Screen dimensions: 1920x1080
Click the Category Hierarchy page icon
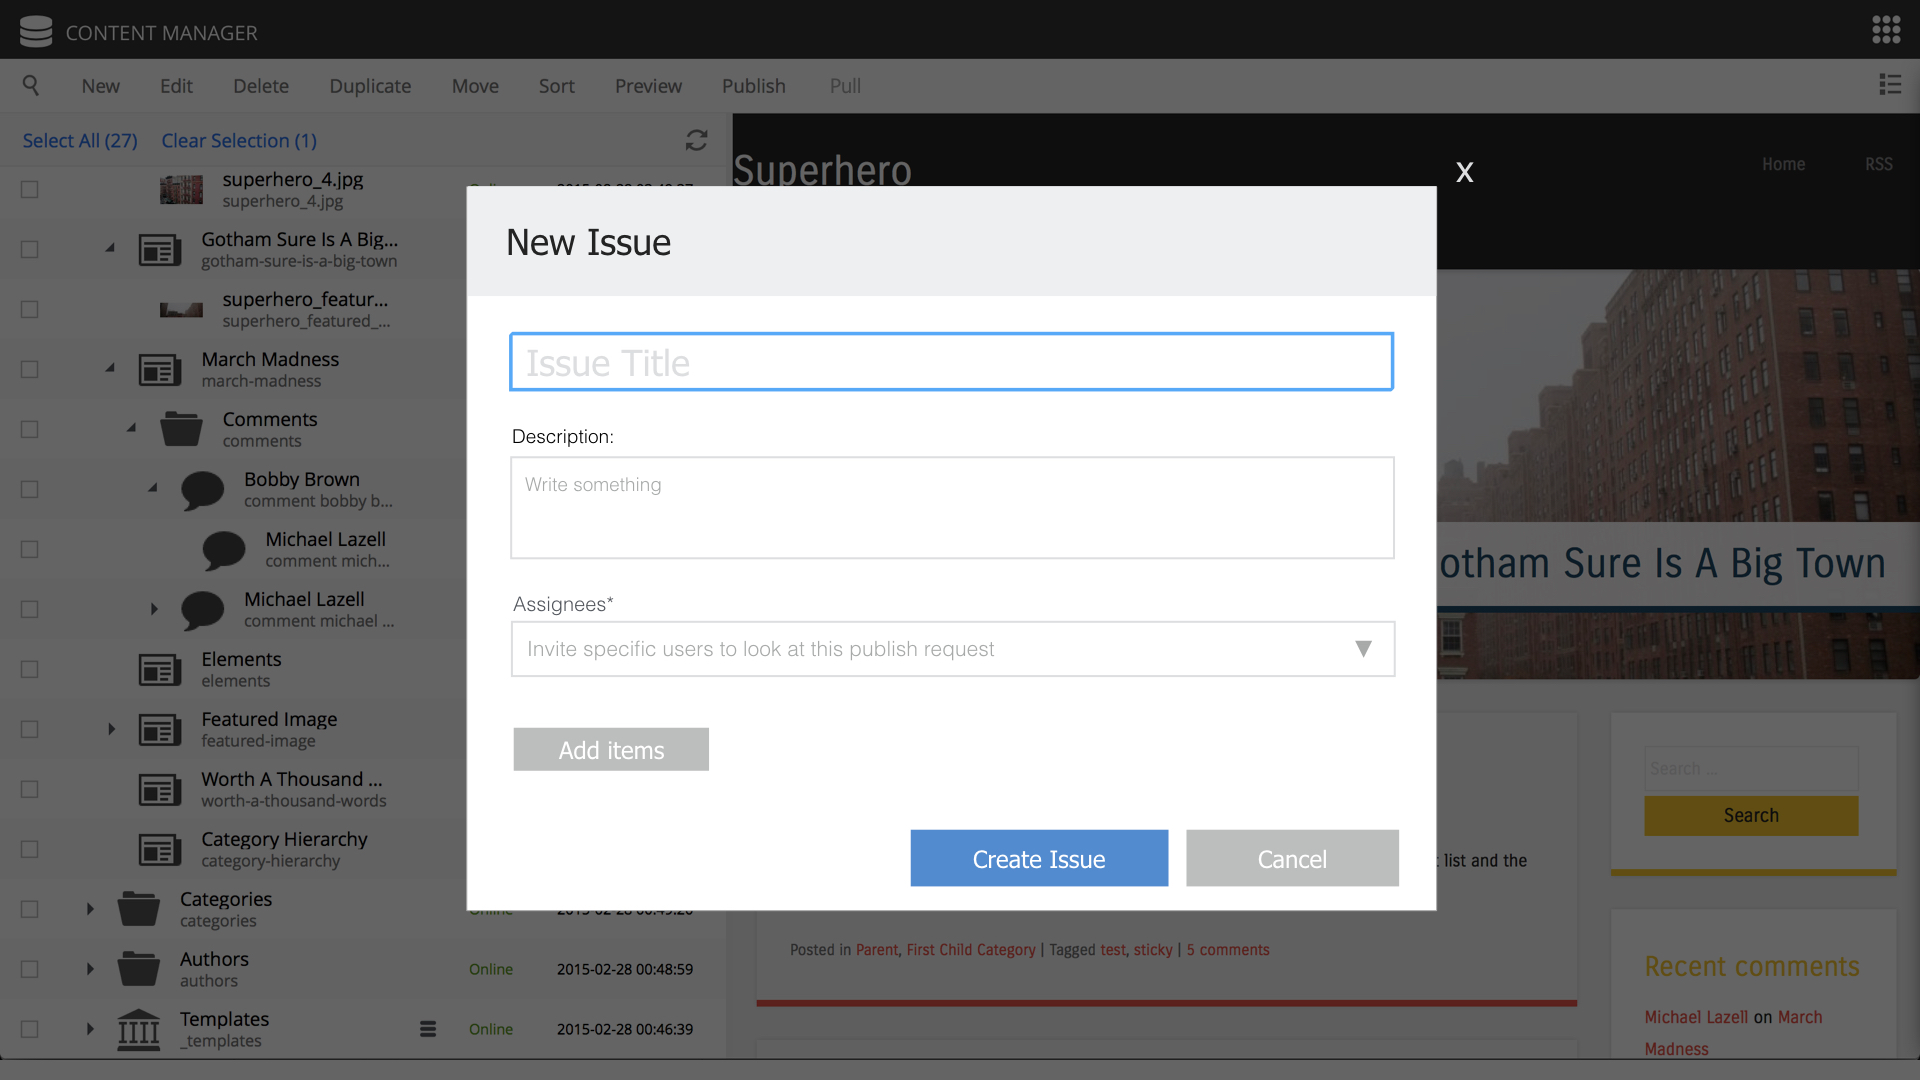coord(160,850)
